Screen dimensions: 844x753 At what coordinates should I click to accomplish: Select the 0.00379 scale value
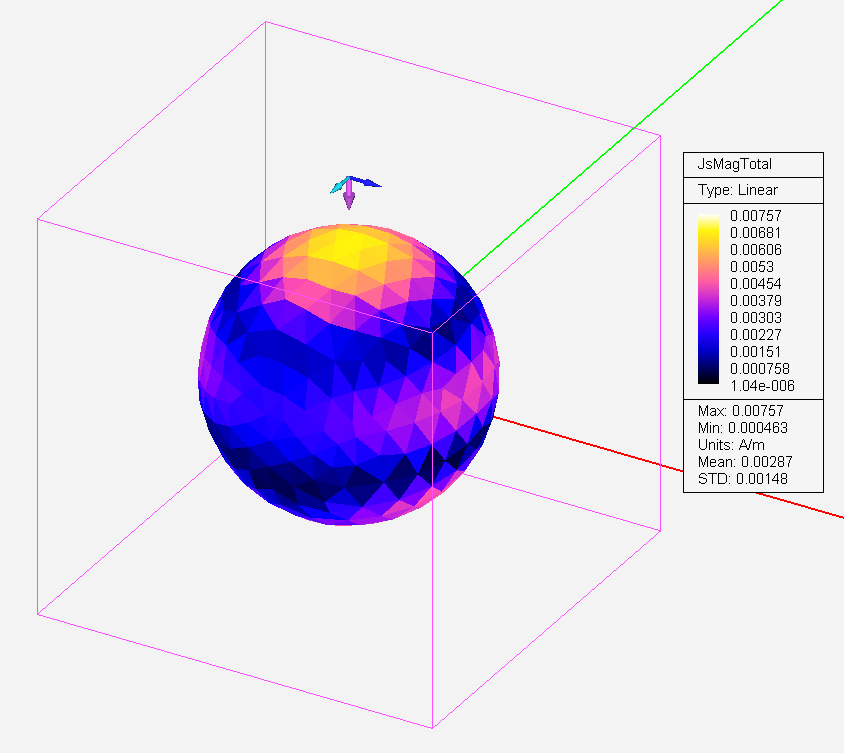(756, 301)
